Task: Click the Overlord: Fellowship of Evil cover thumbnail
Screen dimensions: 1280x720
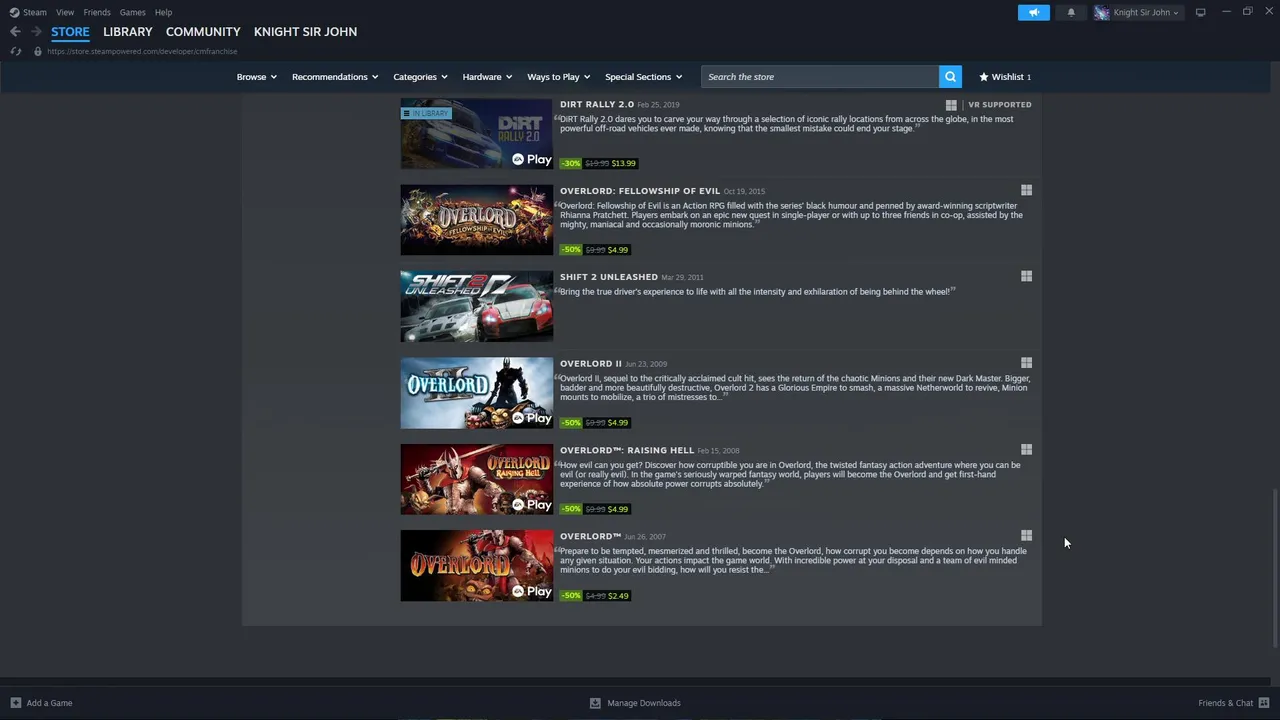Action: coord(477,220)
